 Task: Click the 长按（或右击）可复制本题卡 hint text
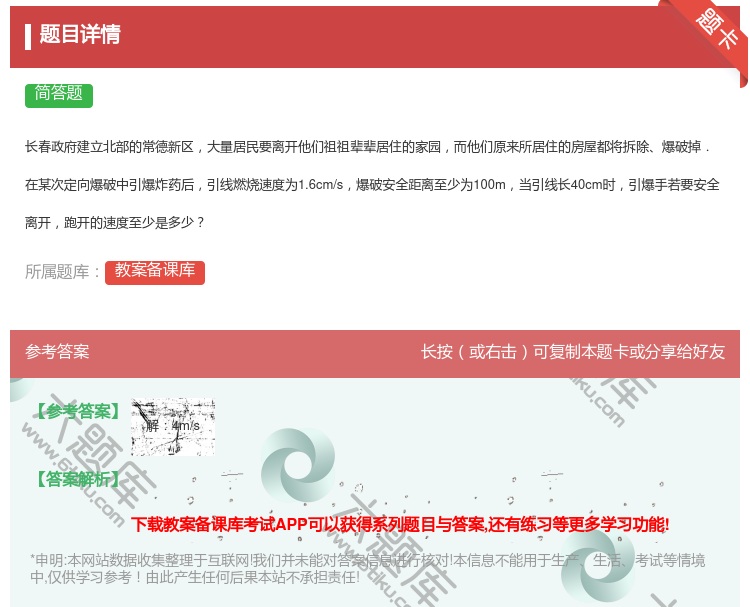coord(573,352)
